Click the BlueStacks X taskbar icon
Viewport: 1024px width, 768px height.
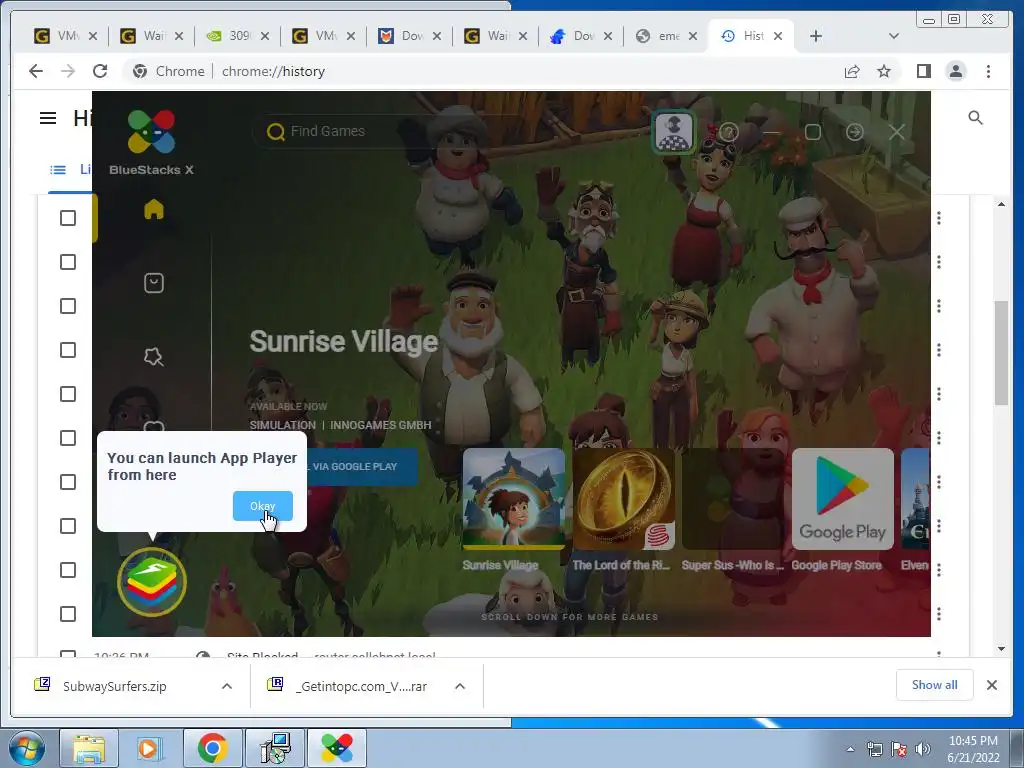pos(337,748)
